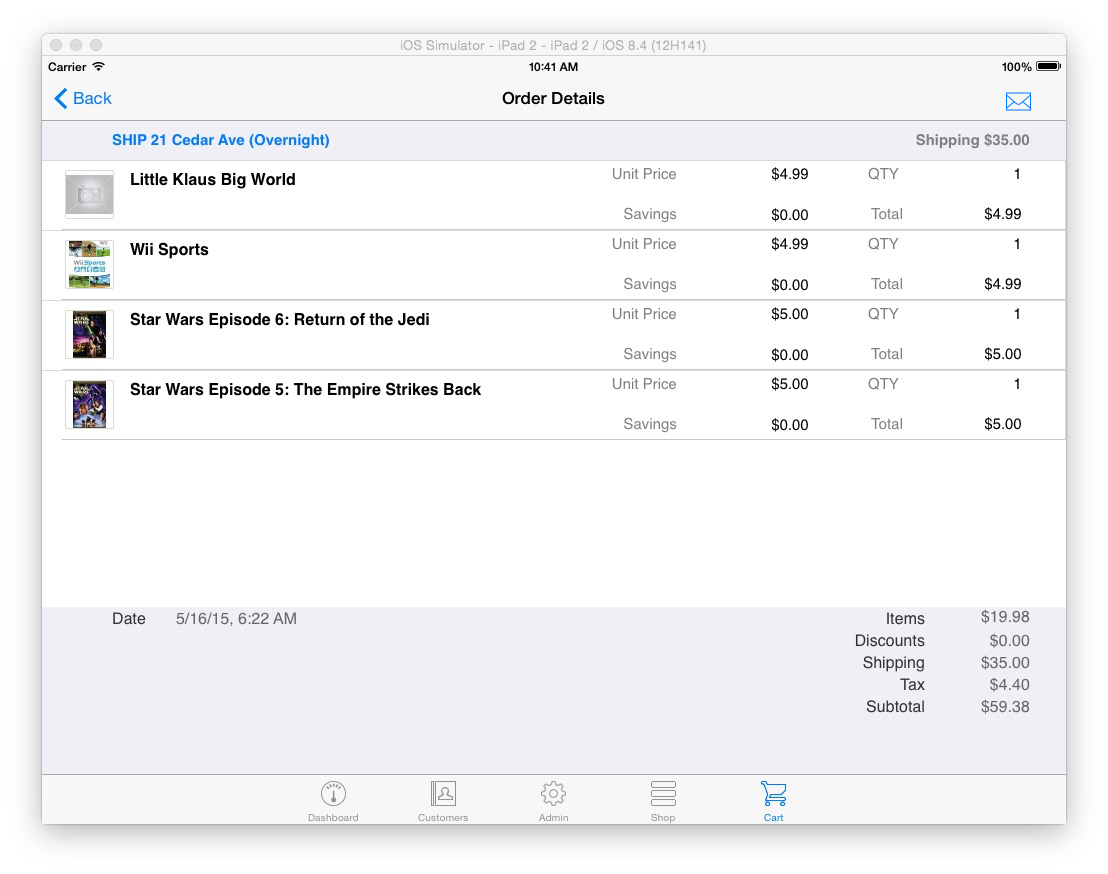Image resolution: width=1108 pixels, height=874 pixels.
Task: Click Wii Sports savings $0.00
Action: [x=789, y=284]
